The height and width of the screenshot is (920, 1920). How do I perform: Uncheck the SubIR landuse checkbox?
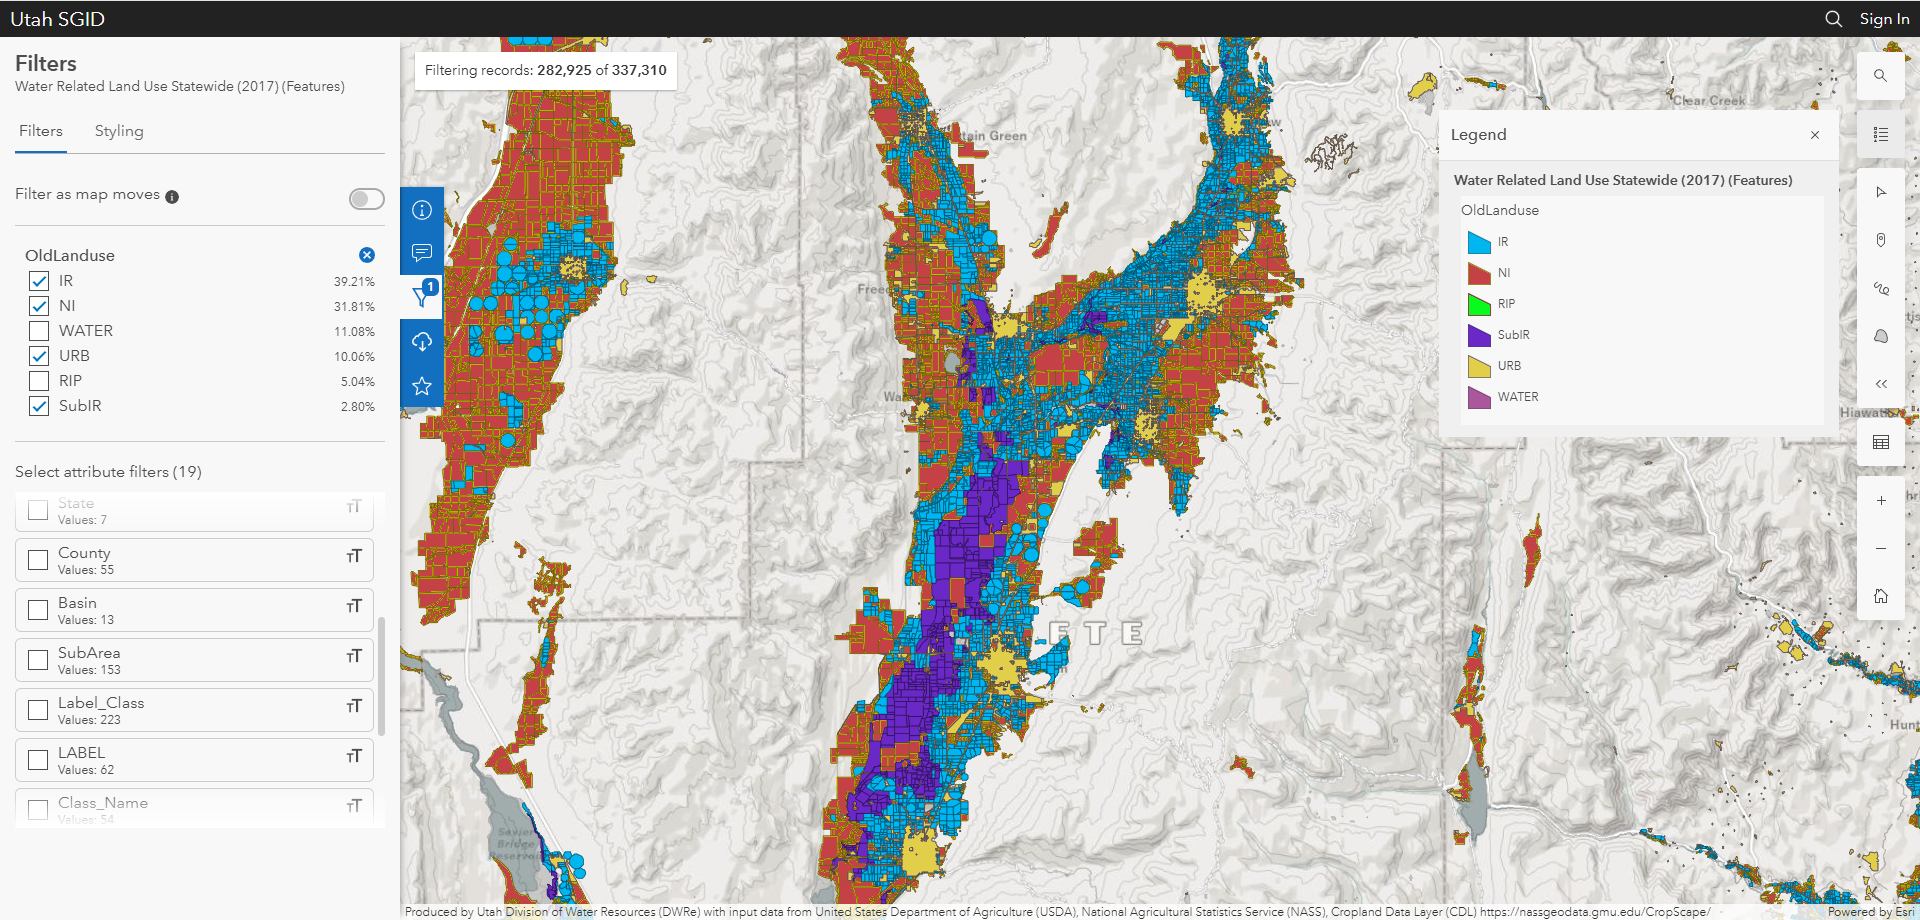pyautogui.click(x=39, y=406)
